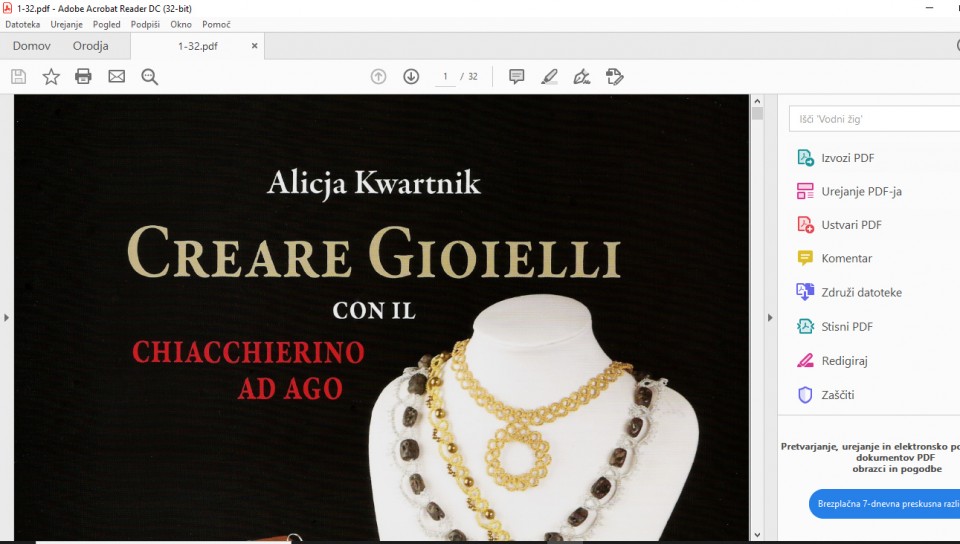The height and width of the screenshot is (544, 960).
Task: Click the Stisni PDF icon
Action: pyautogui.click(x=805, y=326)
